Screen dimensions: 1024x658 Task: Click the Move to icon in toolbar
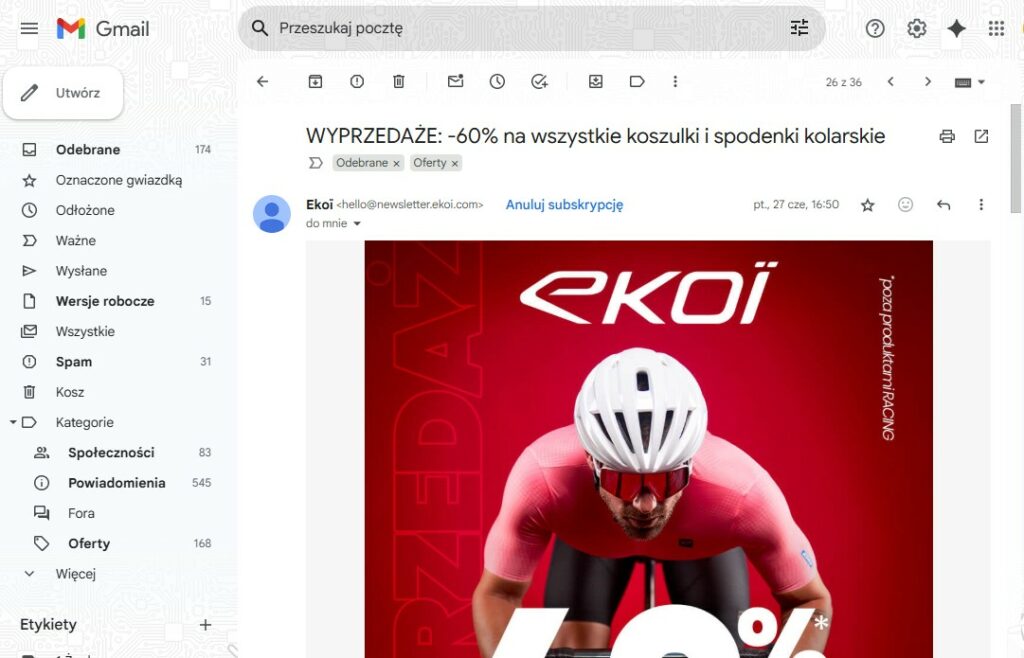596,82
